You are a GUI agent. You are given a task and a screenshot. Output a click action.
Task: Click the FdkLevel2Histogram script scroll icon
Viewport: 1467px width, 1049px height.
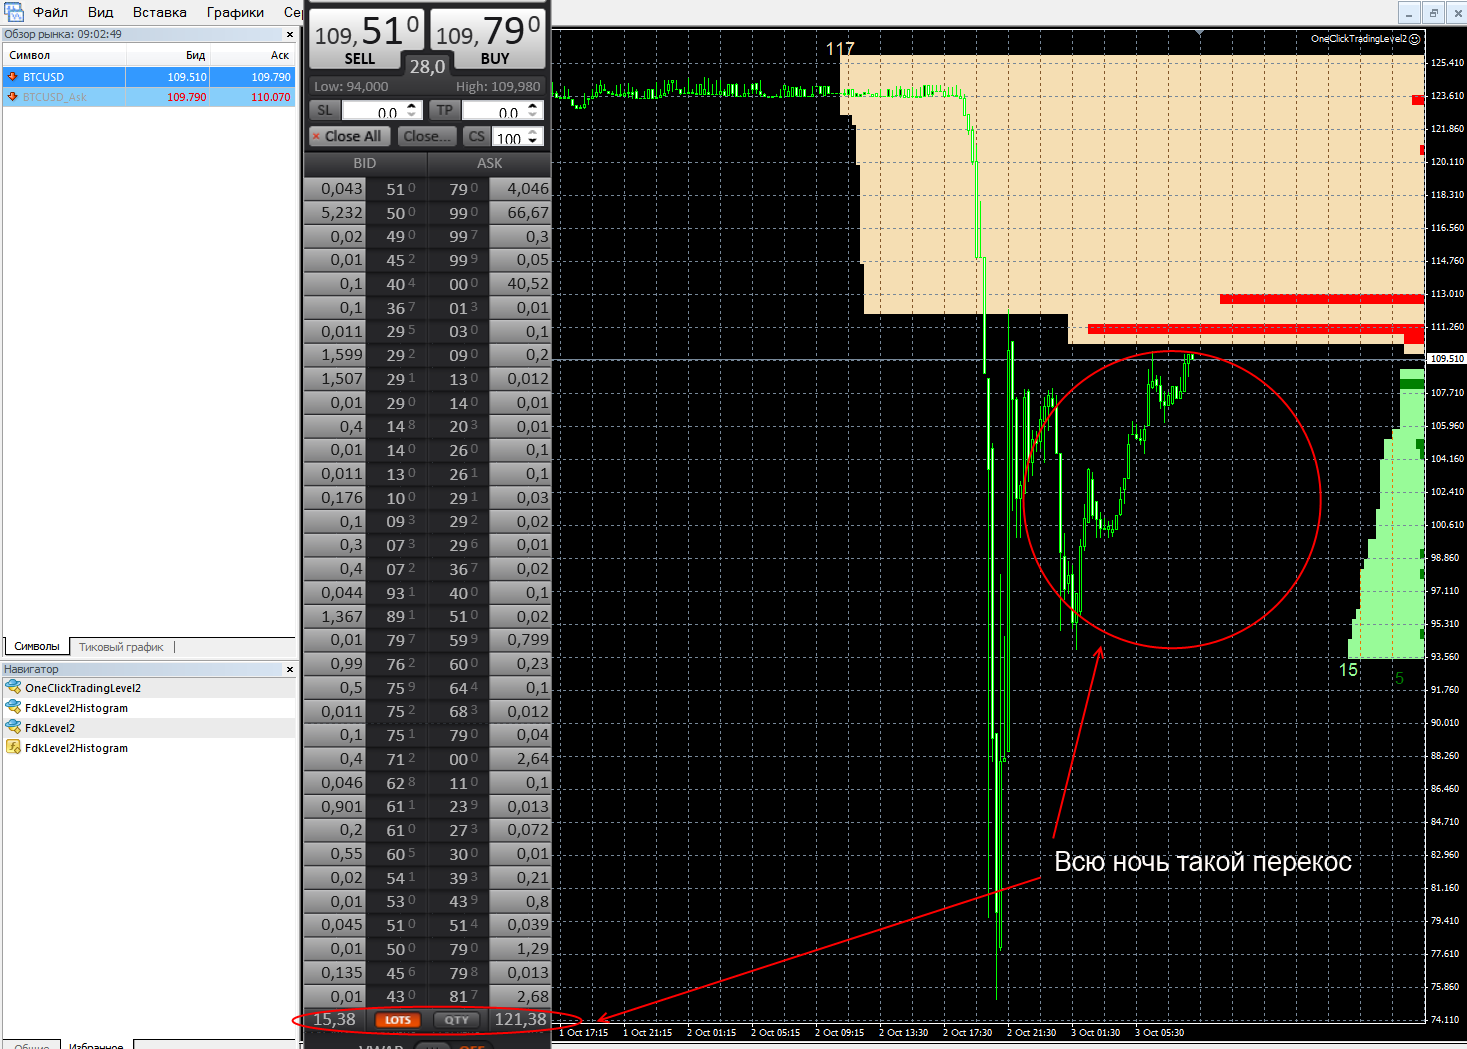coord(13,747)
